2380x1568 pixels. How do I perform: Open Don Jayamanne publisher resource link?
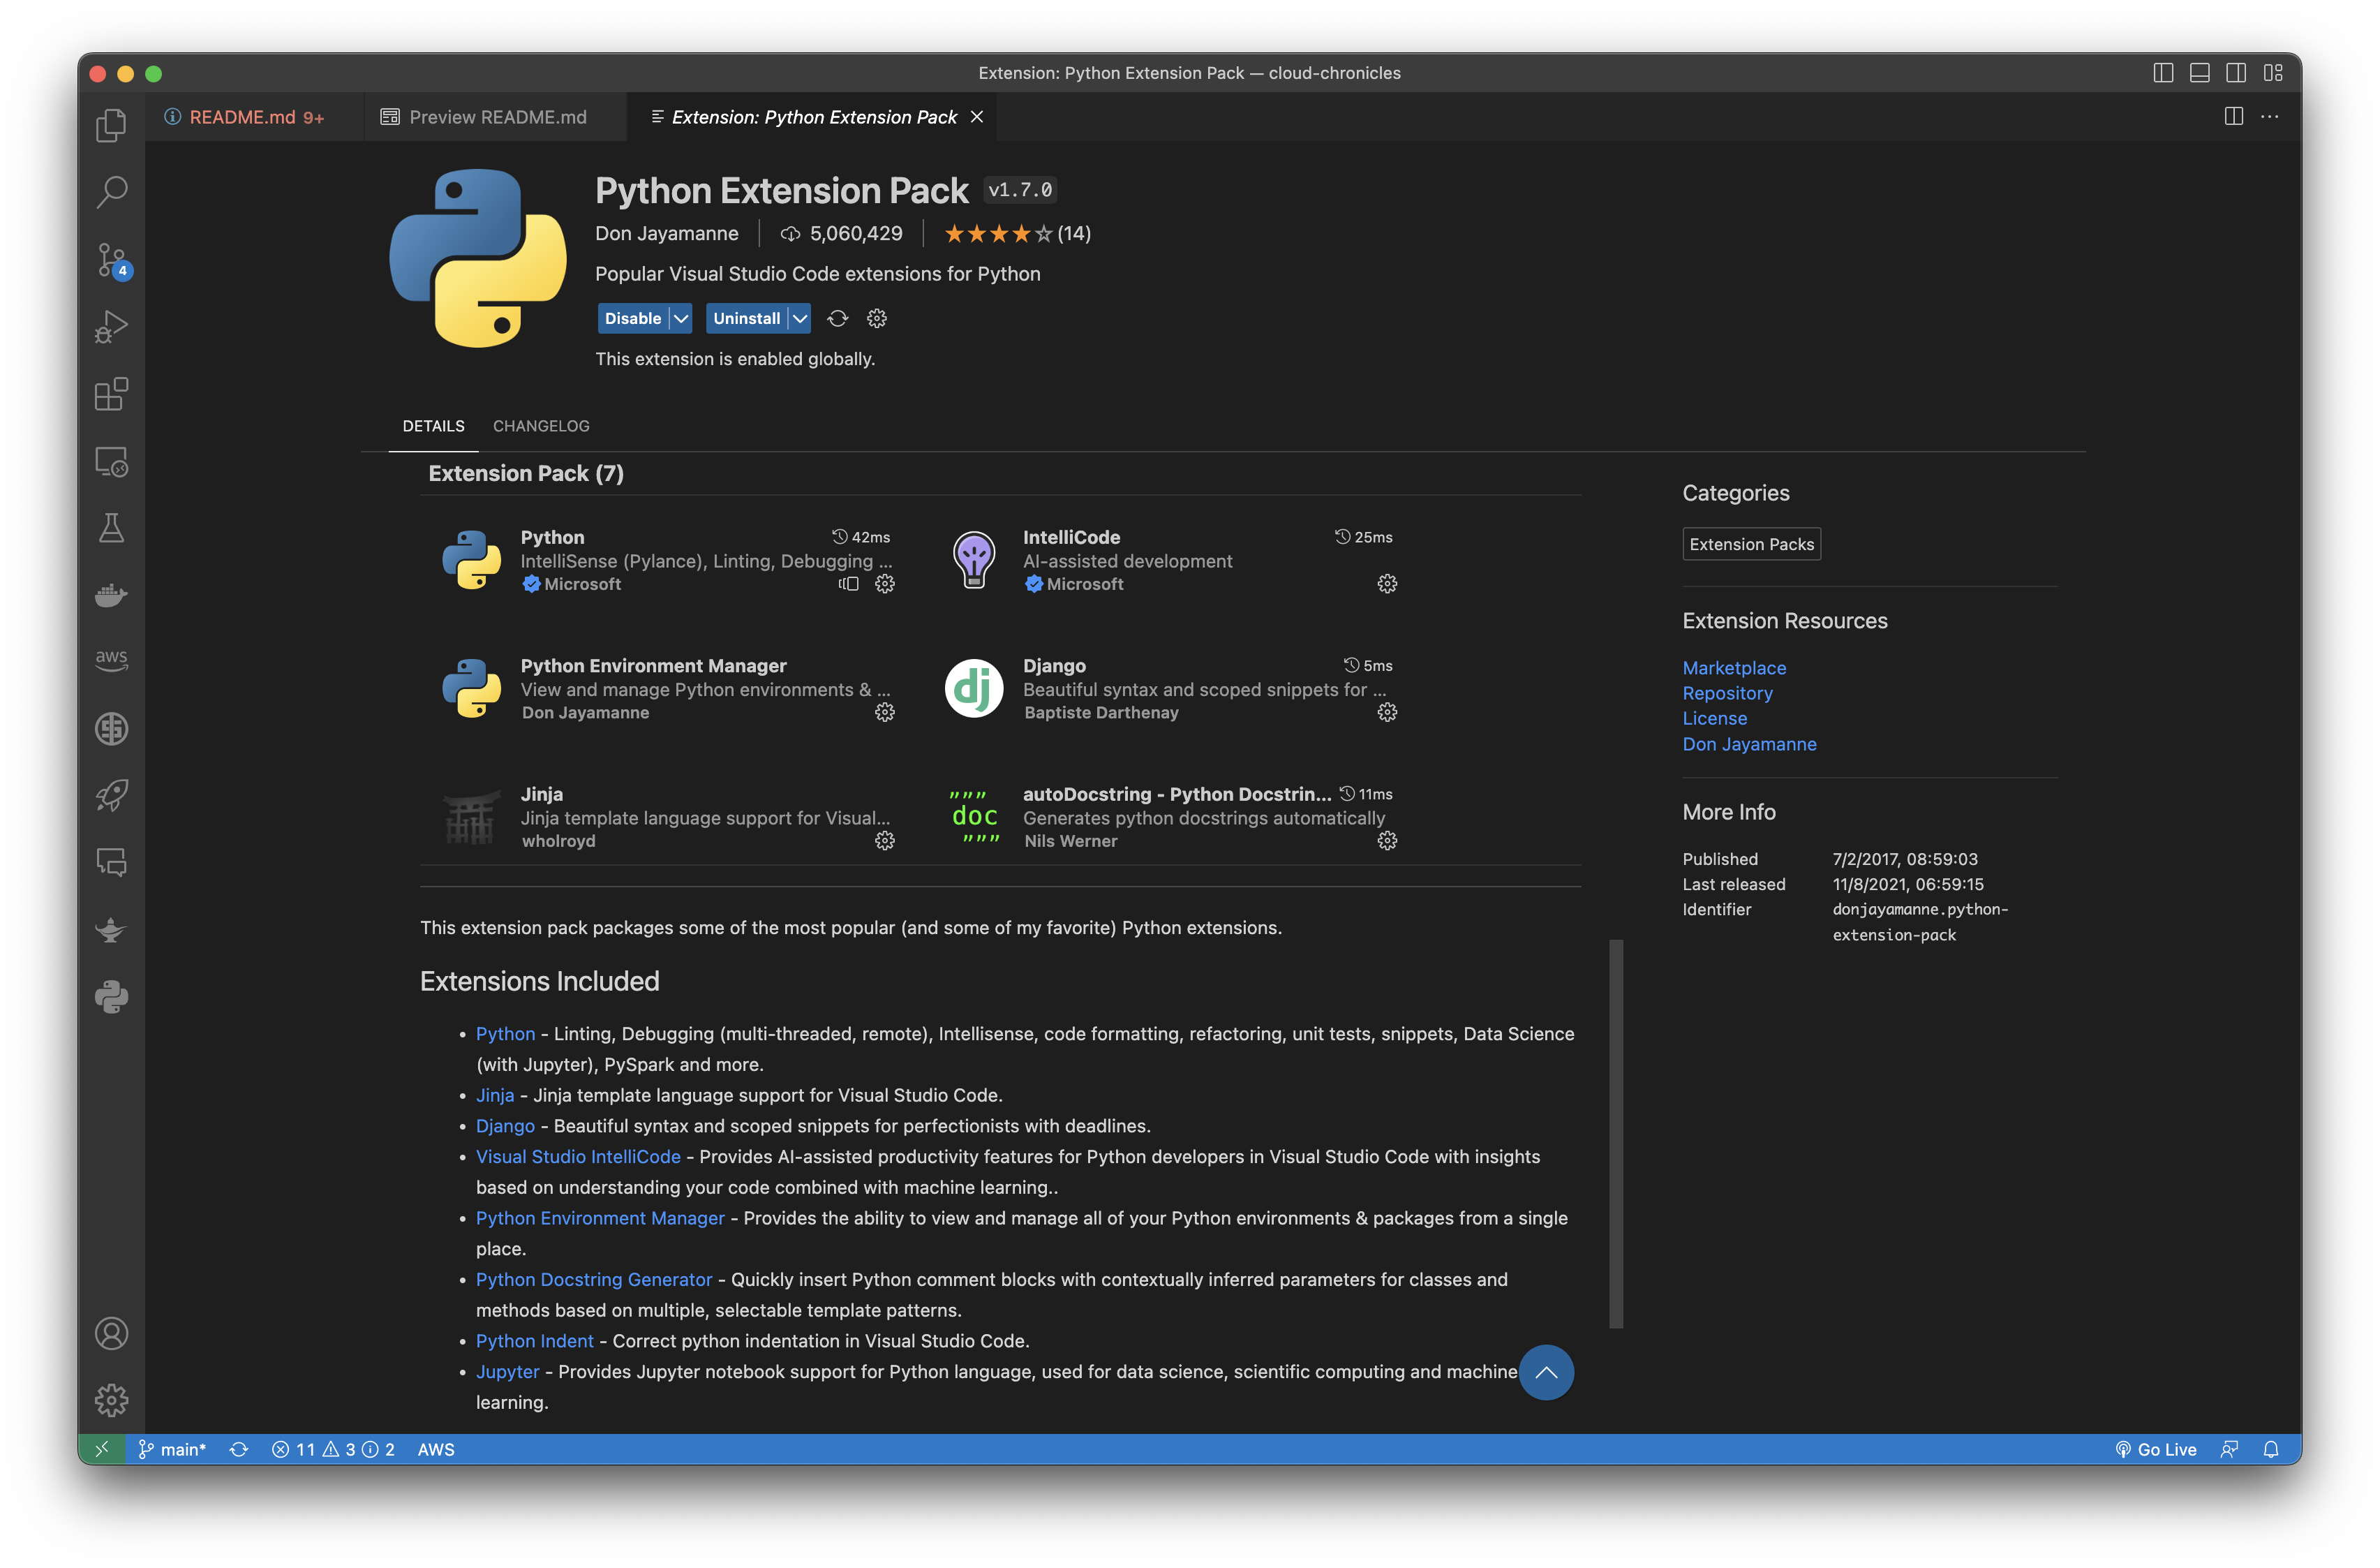[x=1749, y=744]
